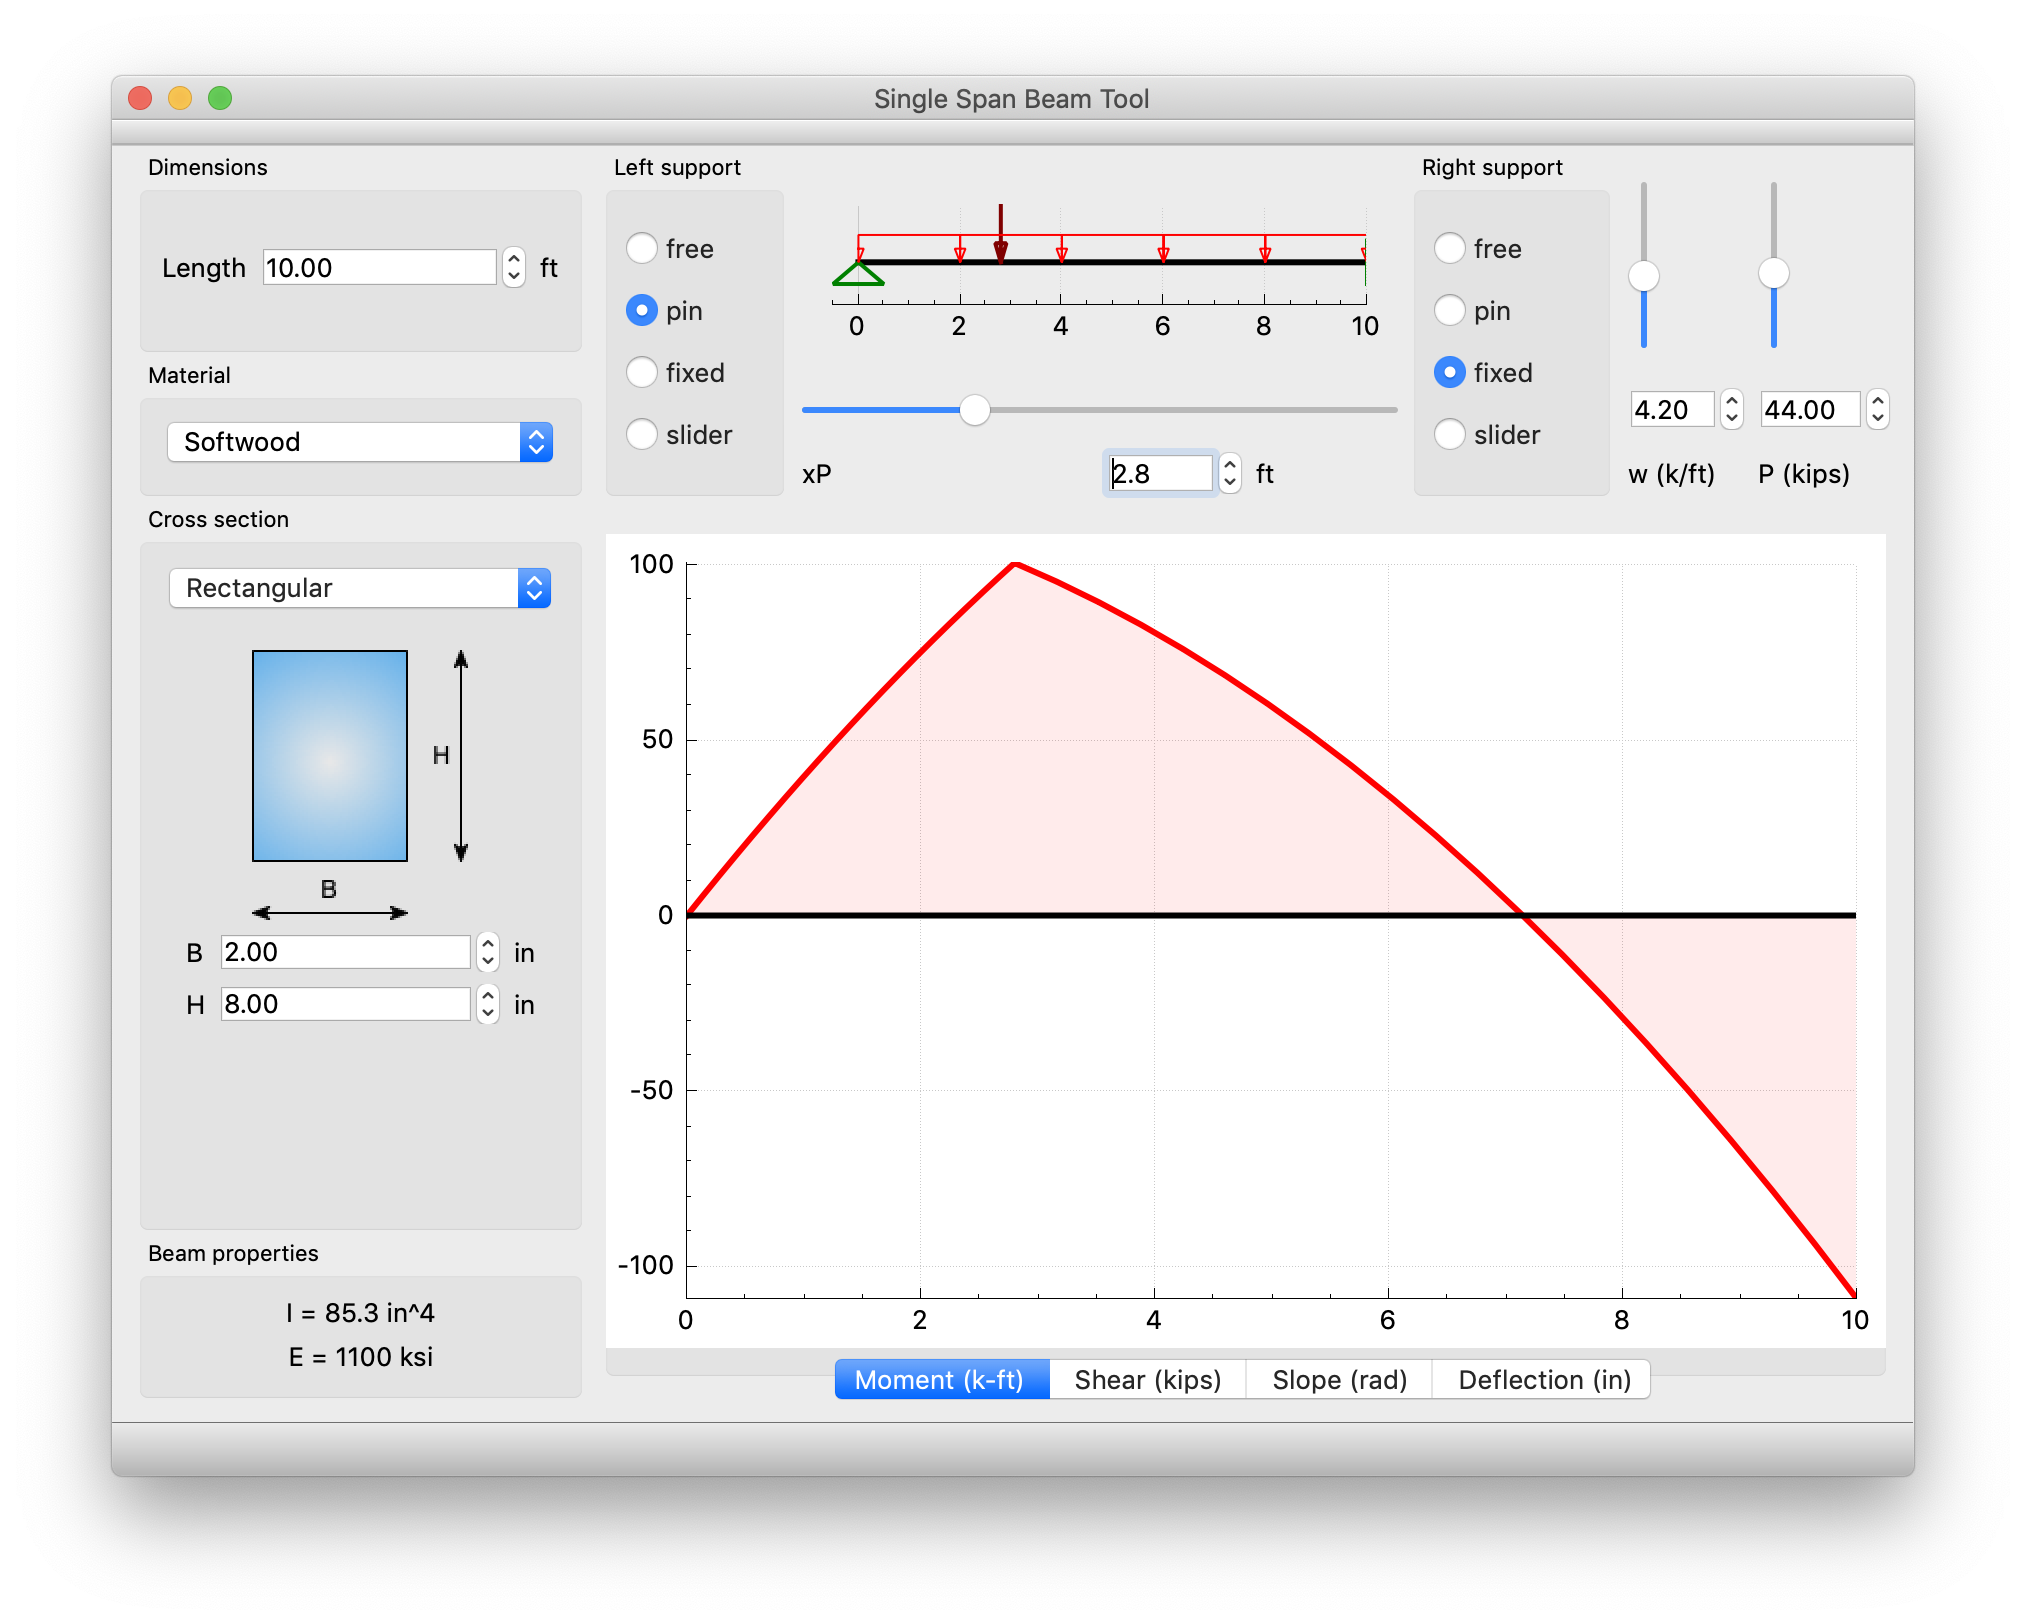
Task: Open the Rectangular cross section dropdown
Action: (x=360, y=588)
